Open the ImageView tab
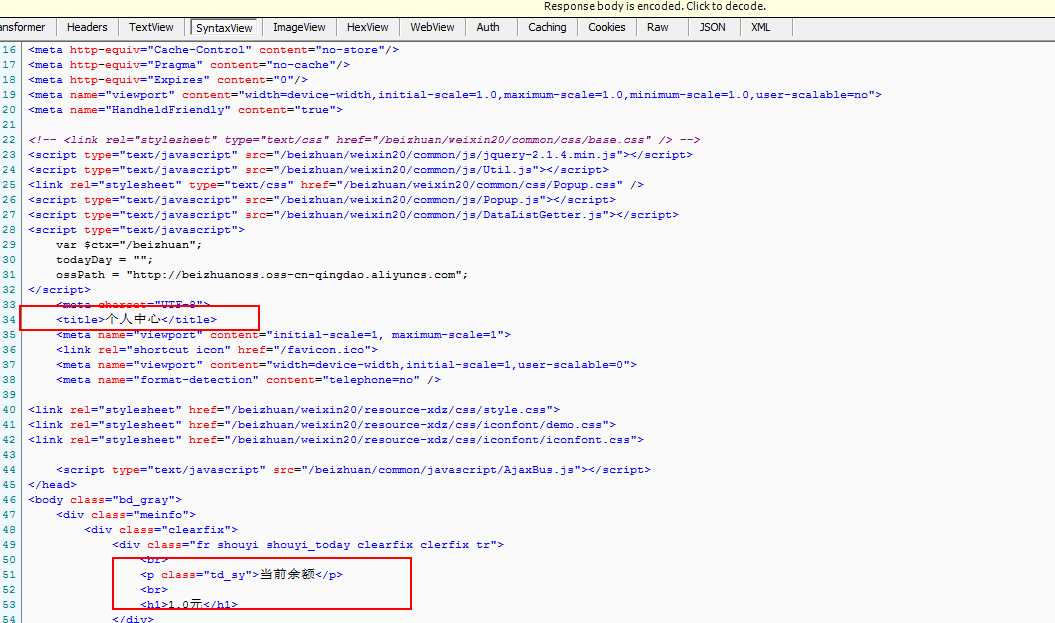Viewport: 1055px width, 623px height. click(x=299, y=28)
